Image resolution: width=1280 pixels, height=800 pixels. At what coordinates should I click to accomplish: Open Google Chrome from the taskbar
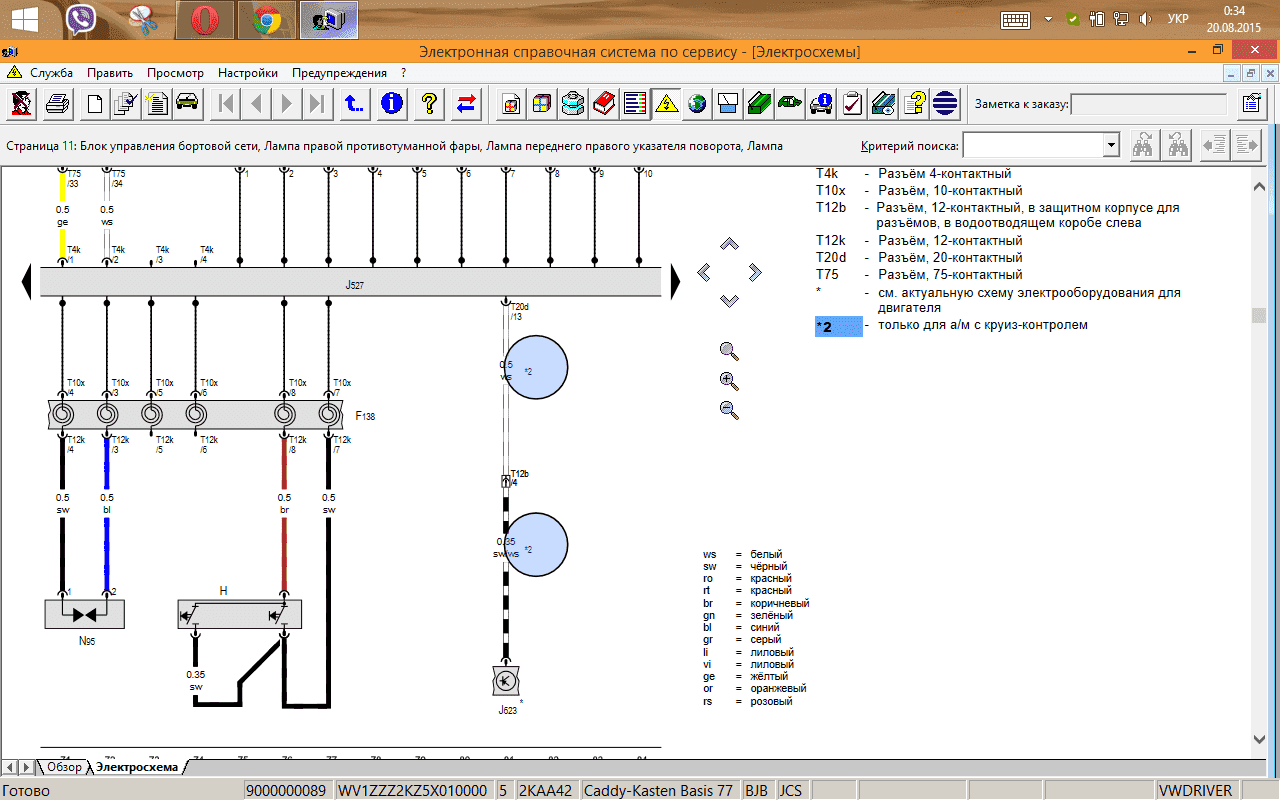coord(266,19)
